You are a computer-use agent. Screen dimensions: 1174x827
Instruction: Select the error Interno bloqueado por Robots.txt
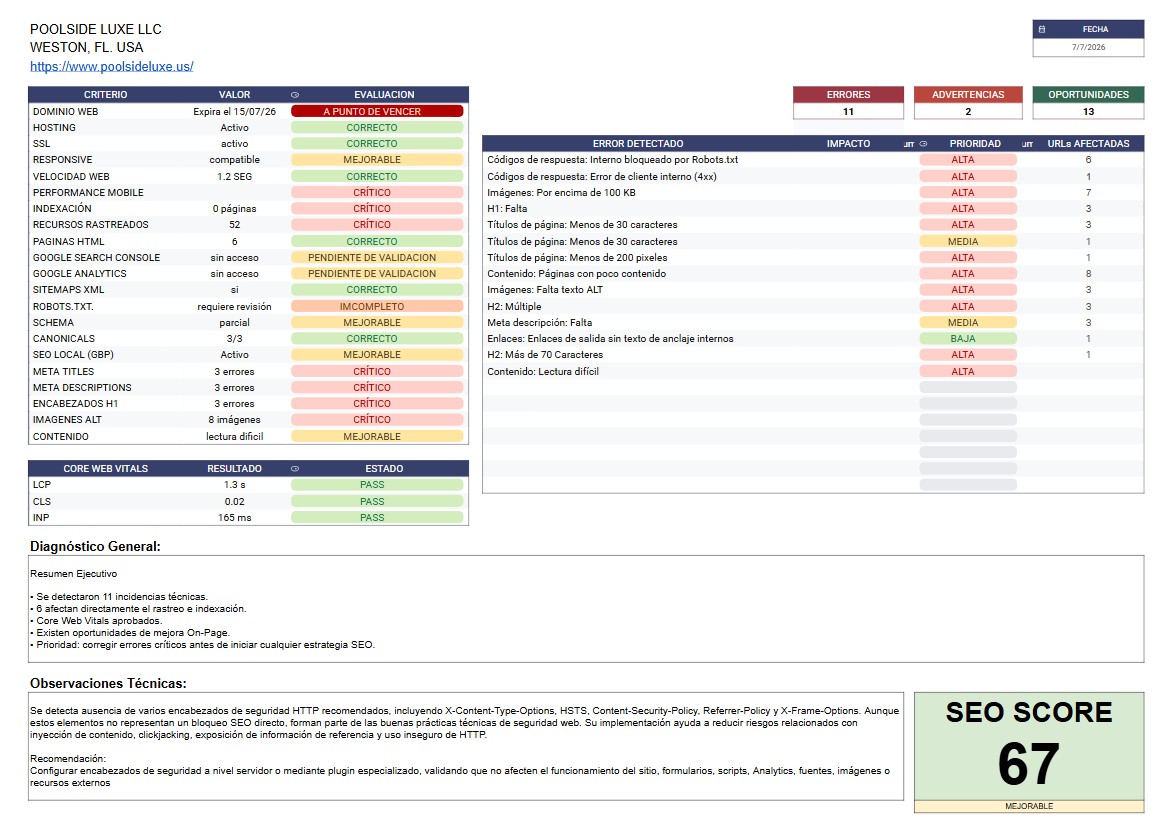[612, 160]
